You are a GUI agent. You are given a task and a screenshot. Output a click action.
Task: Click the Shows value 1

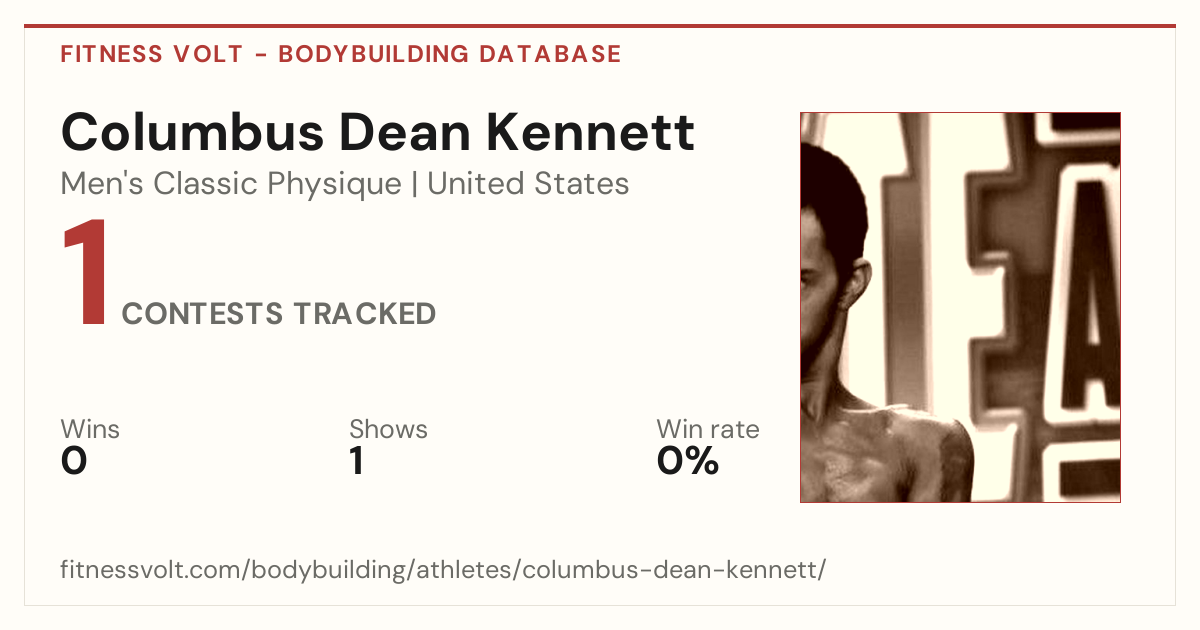click(x=356, y=461)
